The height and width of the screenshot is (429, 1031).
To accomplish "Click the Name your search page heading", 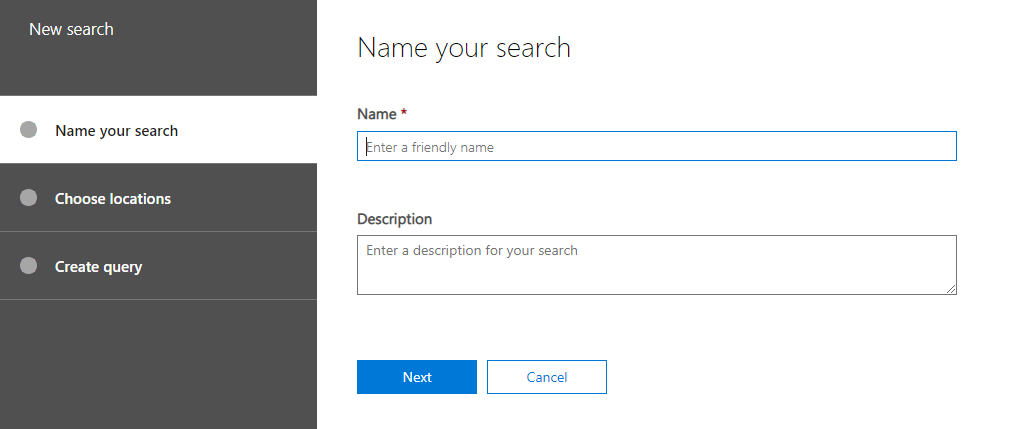I will [x=464, y=48].
